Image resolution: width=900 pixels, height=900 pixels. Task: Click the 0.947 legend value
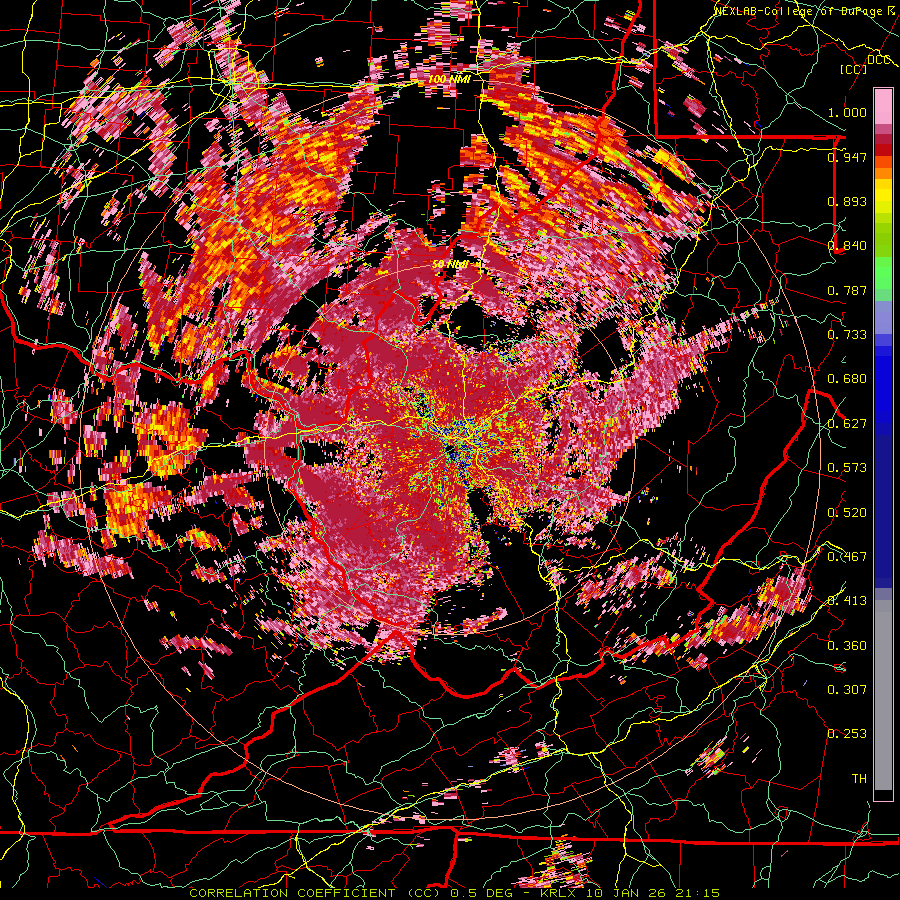pyautogui.click(x=847, y=157)
